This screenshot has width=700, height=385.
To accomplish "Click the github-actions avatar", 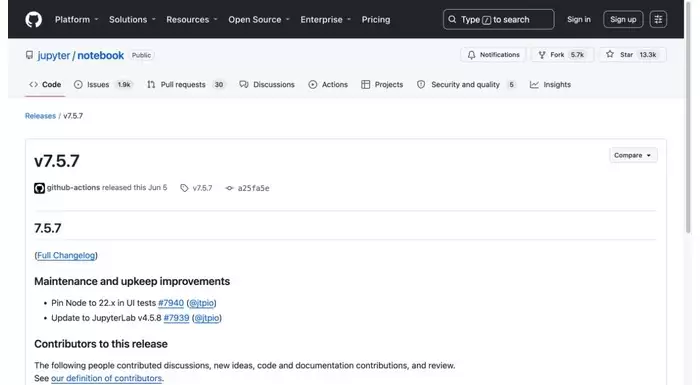I will point(39,188).
